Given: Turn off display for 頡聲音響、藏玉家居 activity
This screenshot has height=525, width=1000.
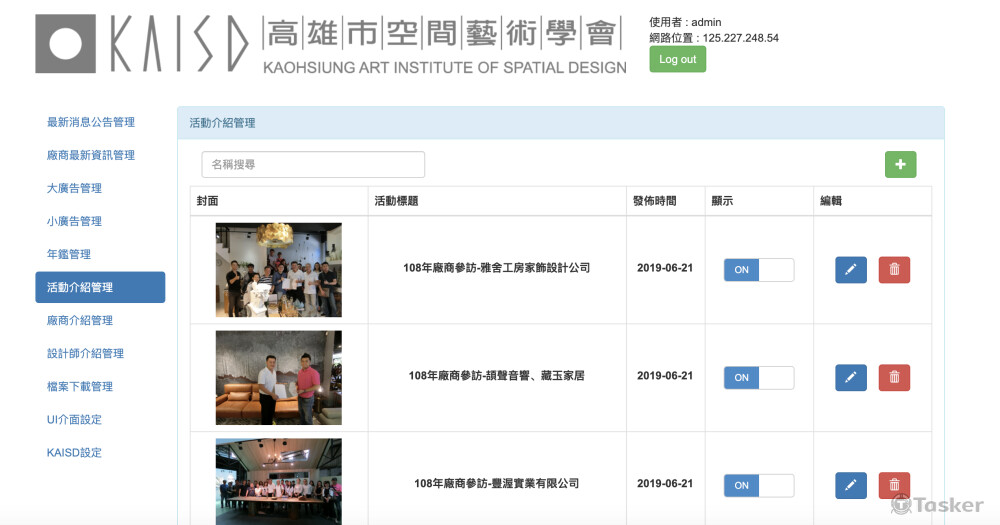Looking at the screenshot, I should [758, 377].
